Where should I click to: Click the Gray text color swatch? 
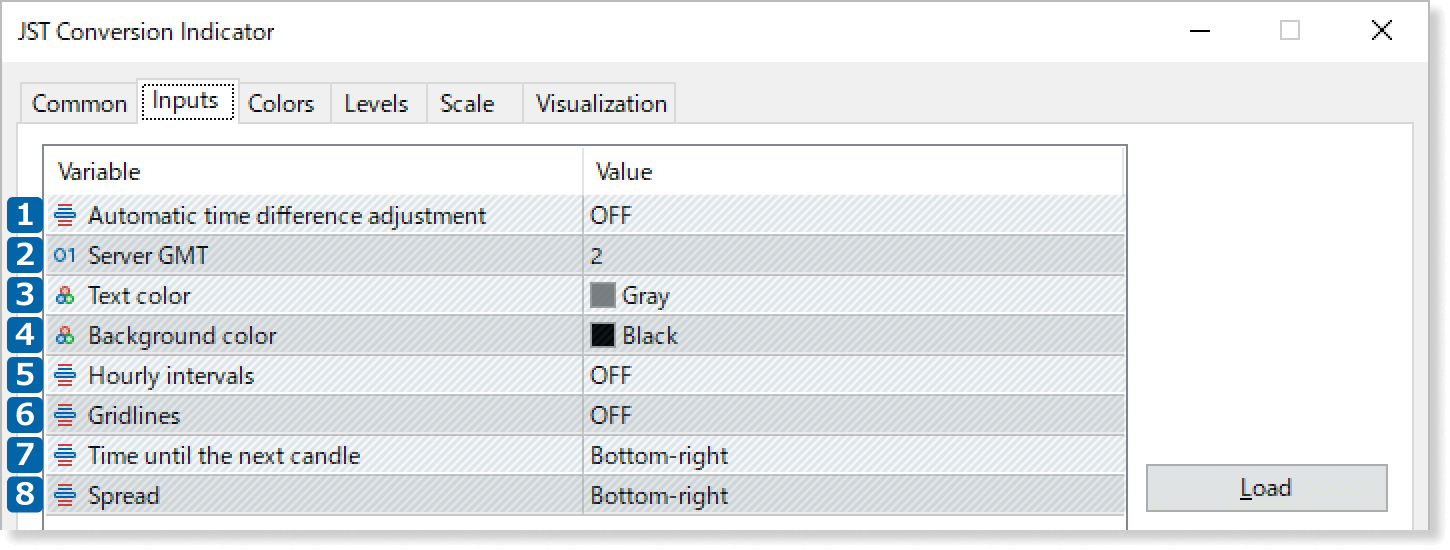tap(603, 296)
